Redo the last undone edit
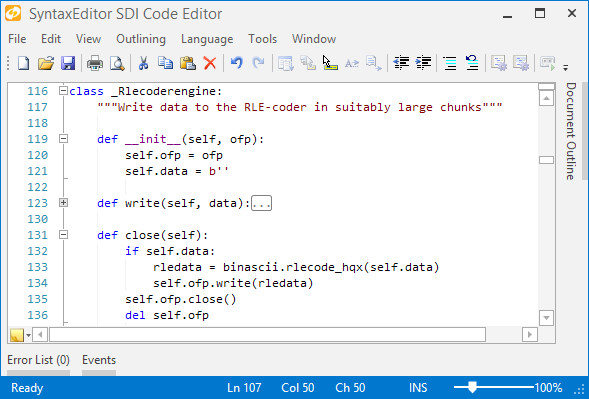589x399 pixels. click(258, 62)
